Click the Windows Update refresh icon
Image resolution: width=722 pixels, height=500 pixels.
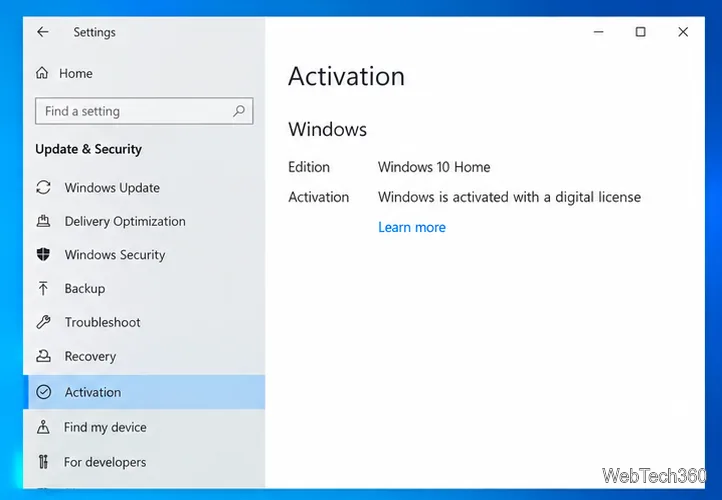click(43, 187)
